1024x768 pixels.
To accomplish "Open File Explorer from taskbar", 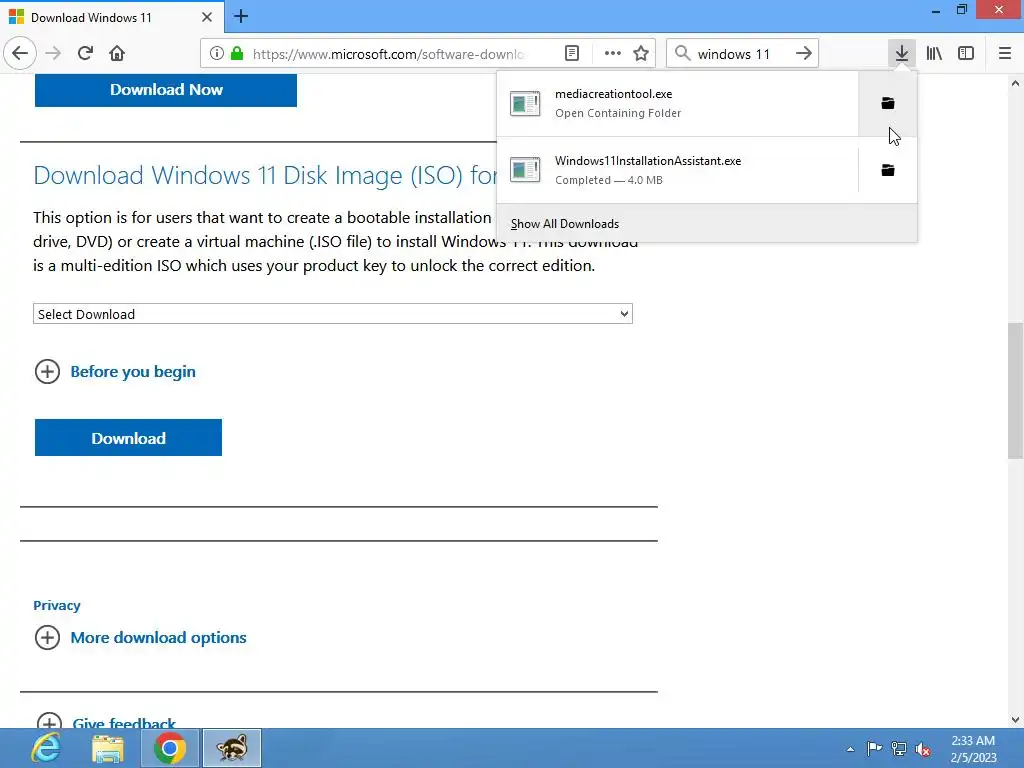I will click(108, 748).
